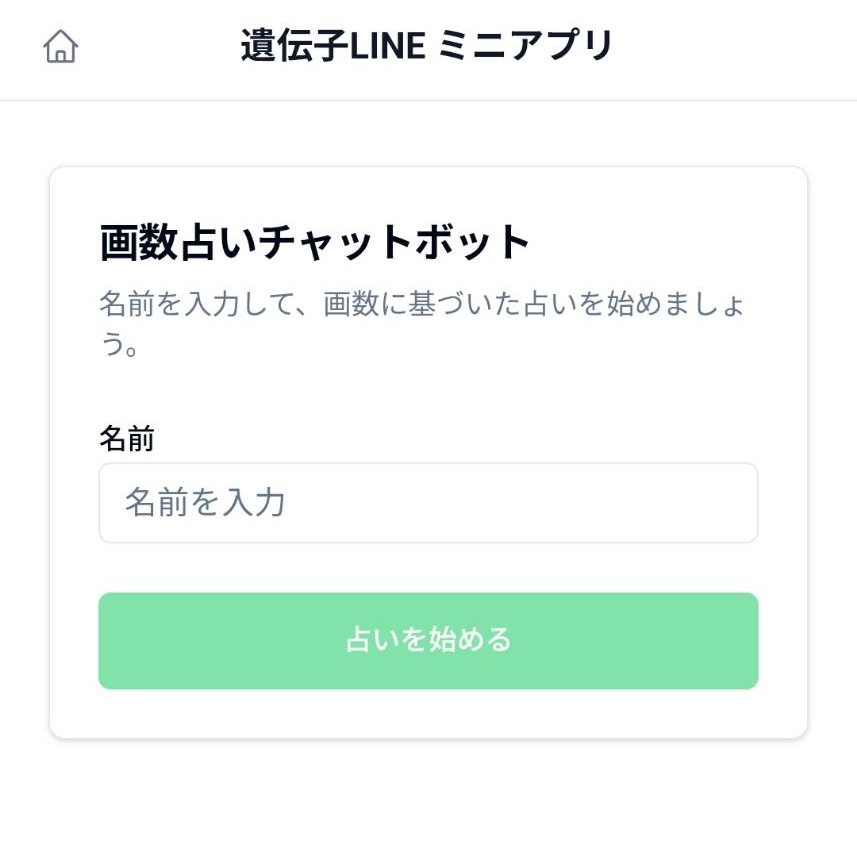Viewport: 857px width, 847px height.
Task: Place the cursor in the 名前 input
Action: 428,503
